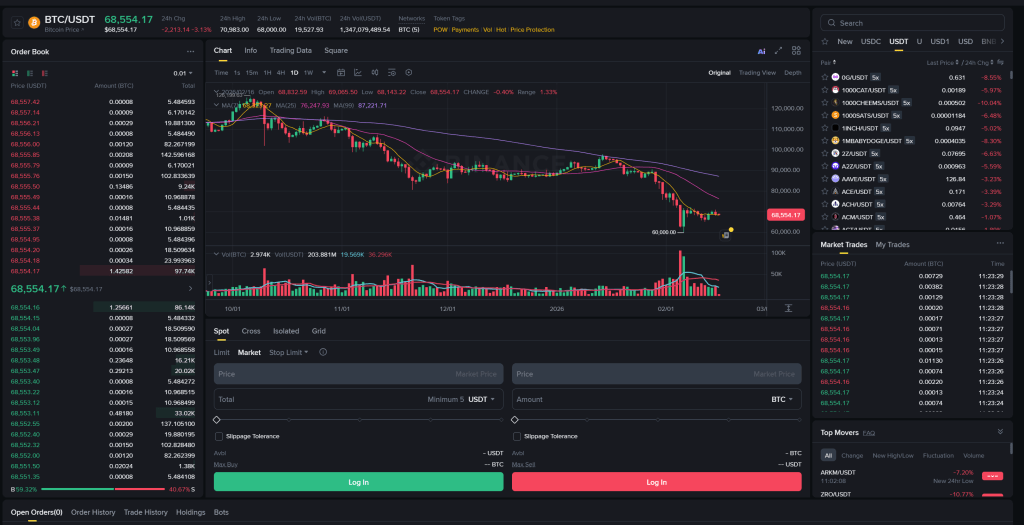Favorite the 0G/USDT pair star
Screen dimensions: 1024x525
pyautogui.click(x=825, y=77)
